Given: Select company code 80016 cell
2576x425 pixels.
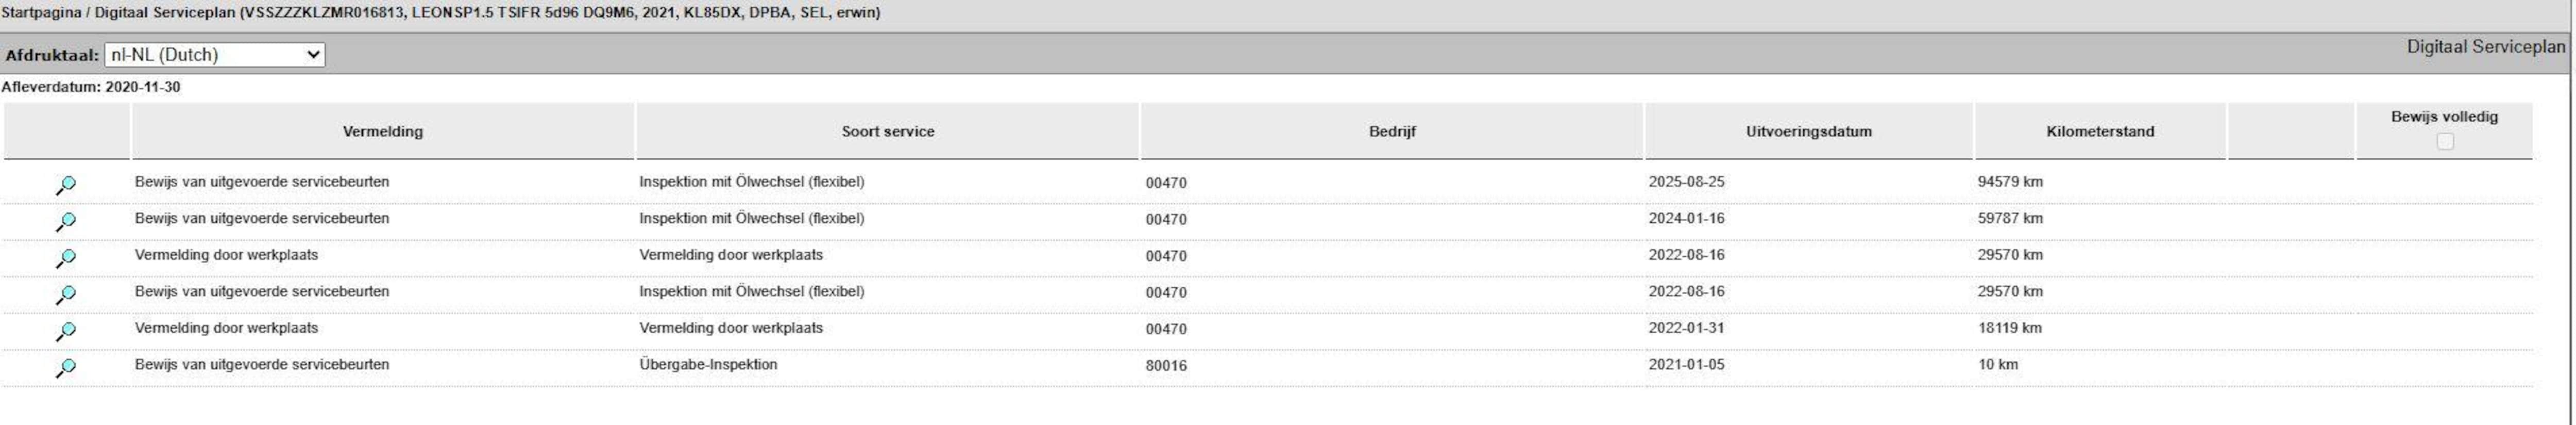Looking at the screenshot, I should pyautogui.click(x=1166, y=366).
